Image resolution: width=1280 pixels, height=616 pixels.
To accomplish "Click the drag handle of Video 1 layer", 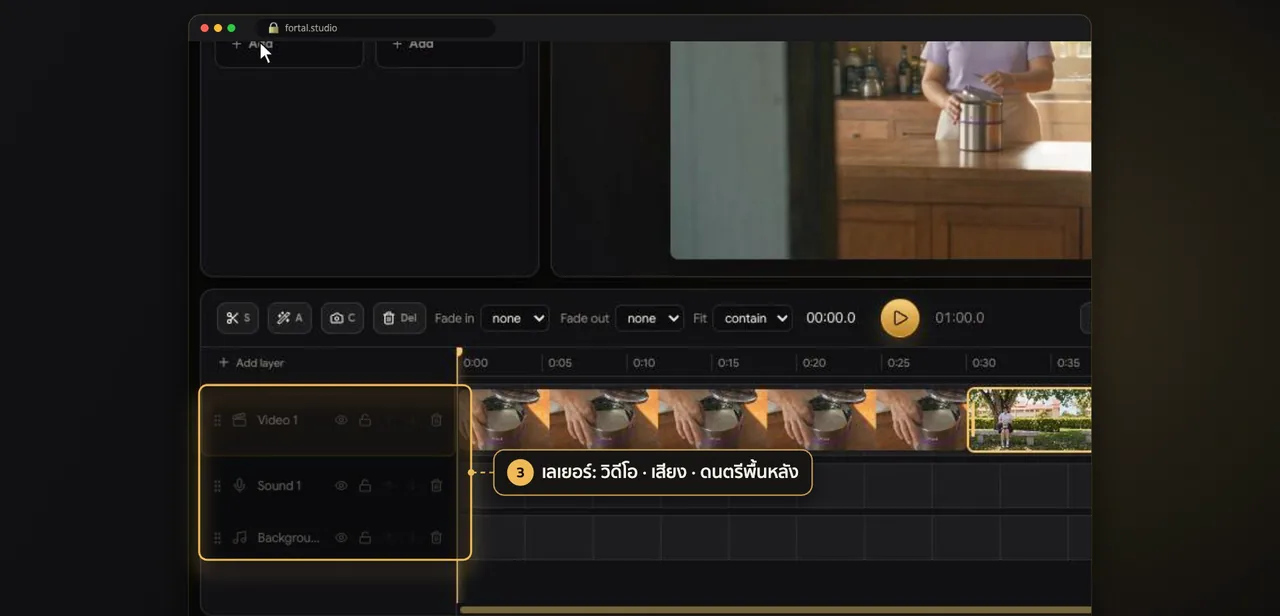I will click(x=217, y=420).
